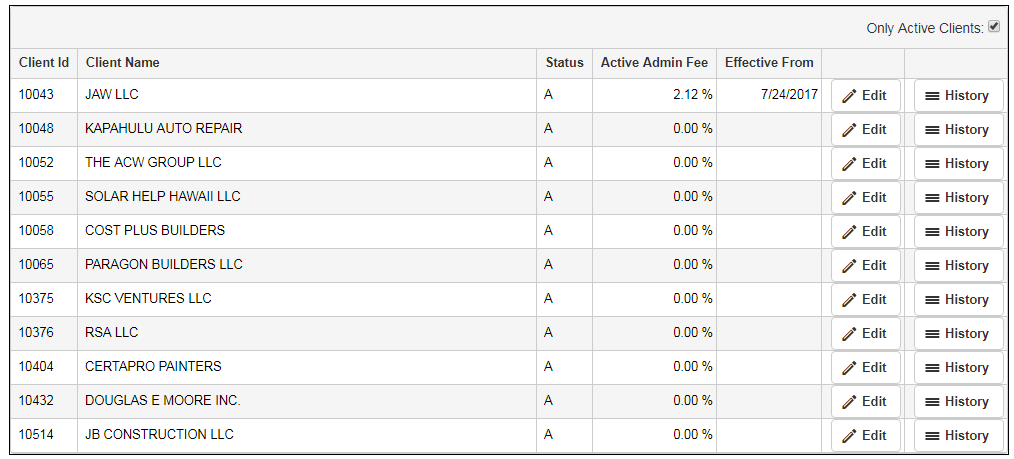Click the history icon for The ACW Group

(931, 164)
